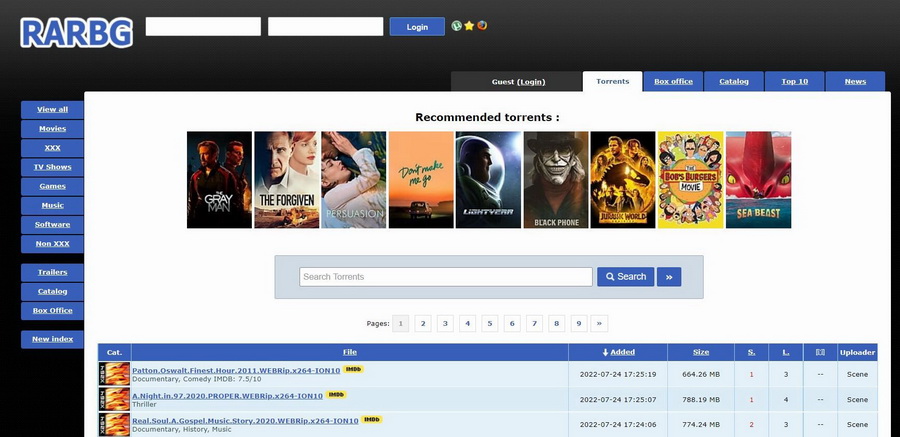Open the Top 10 tab
The height and width of the screenshot is (437, 900).
pyautogui.click(x=795, y=81)
